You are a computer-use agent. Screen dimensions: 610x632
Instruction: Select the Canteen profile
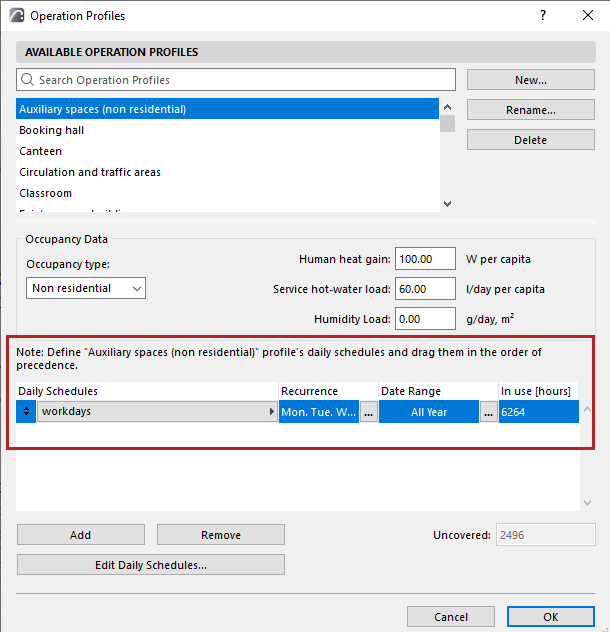pyautogui.click(x=41, y=151)
